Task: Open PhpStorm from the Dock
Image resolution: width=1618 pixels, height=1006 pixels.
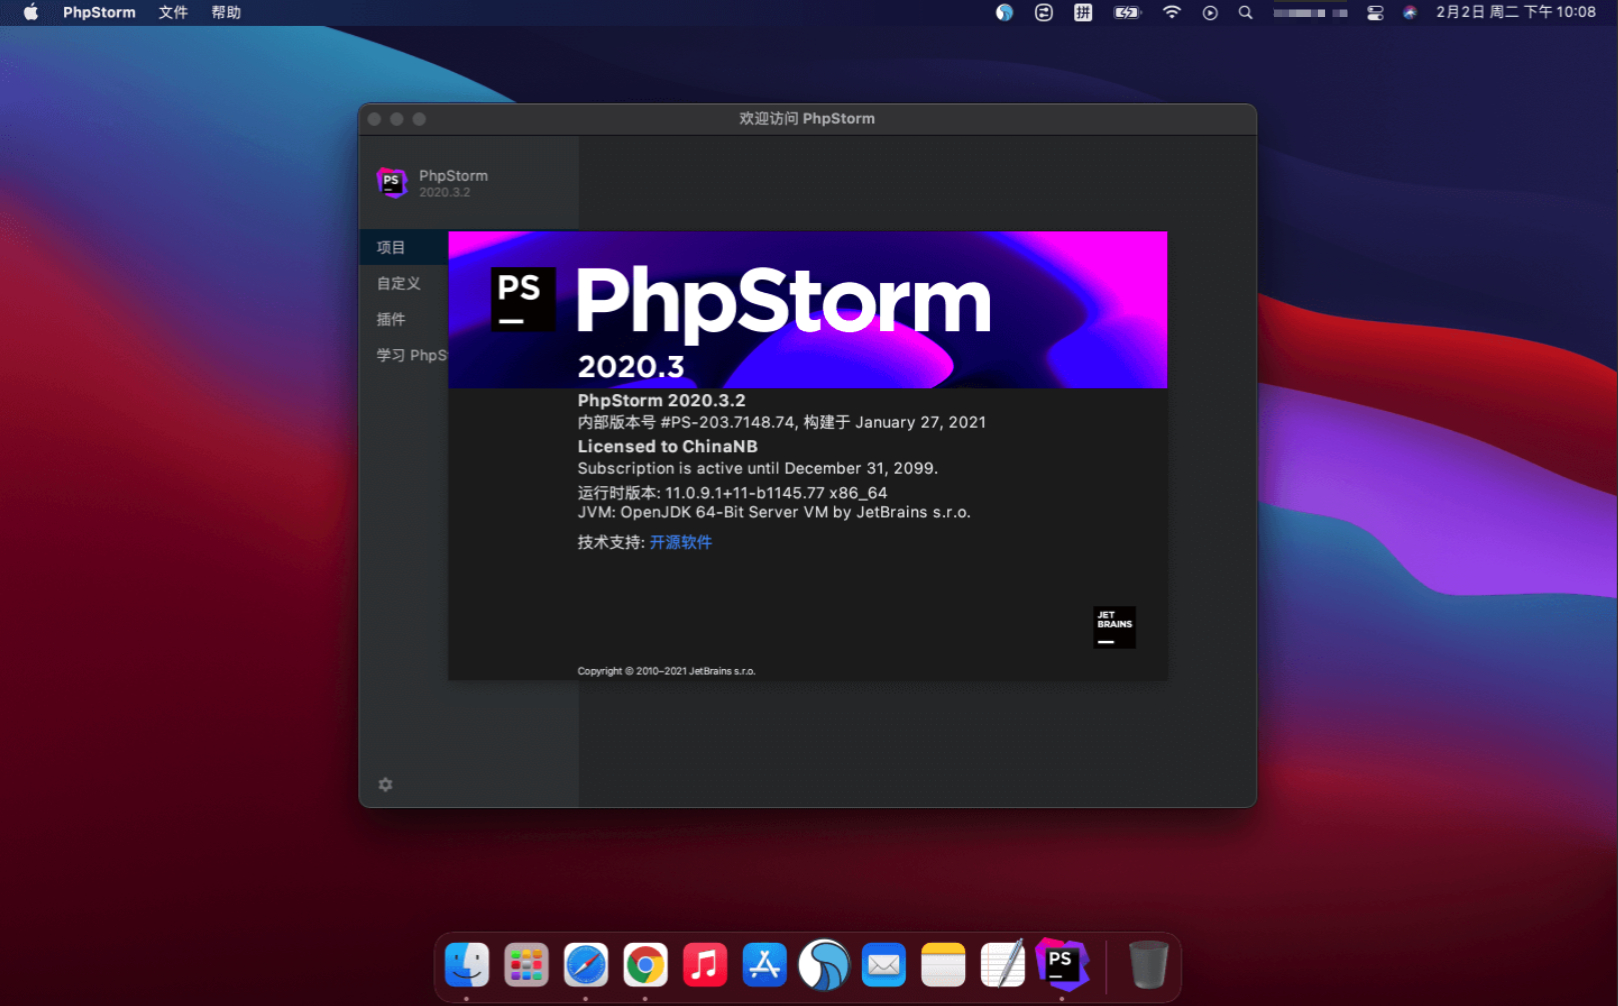Action: (1061, 964)
